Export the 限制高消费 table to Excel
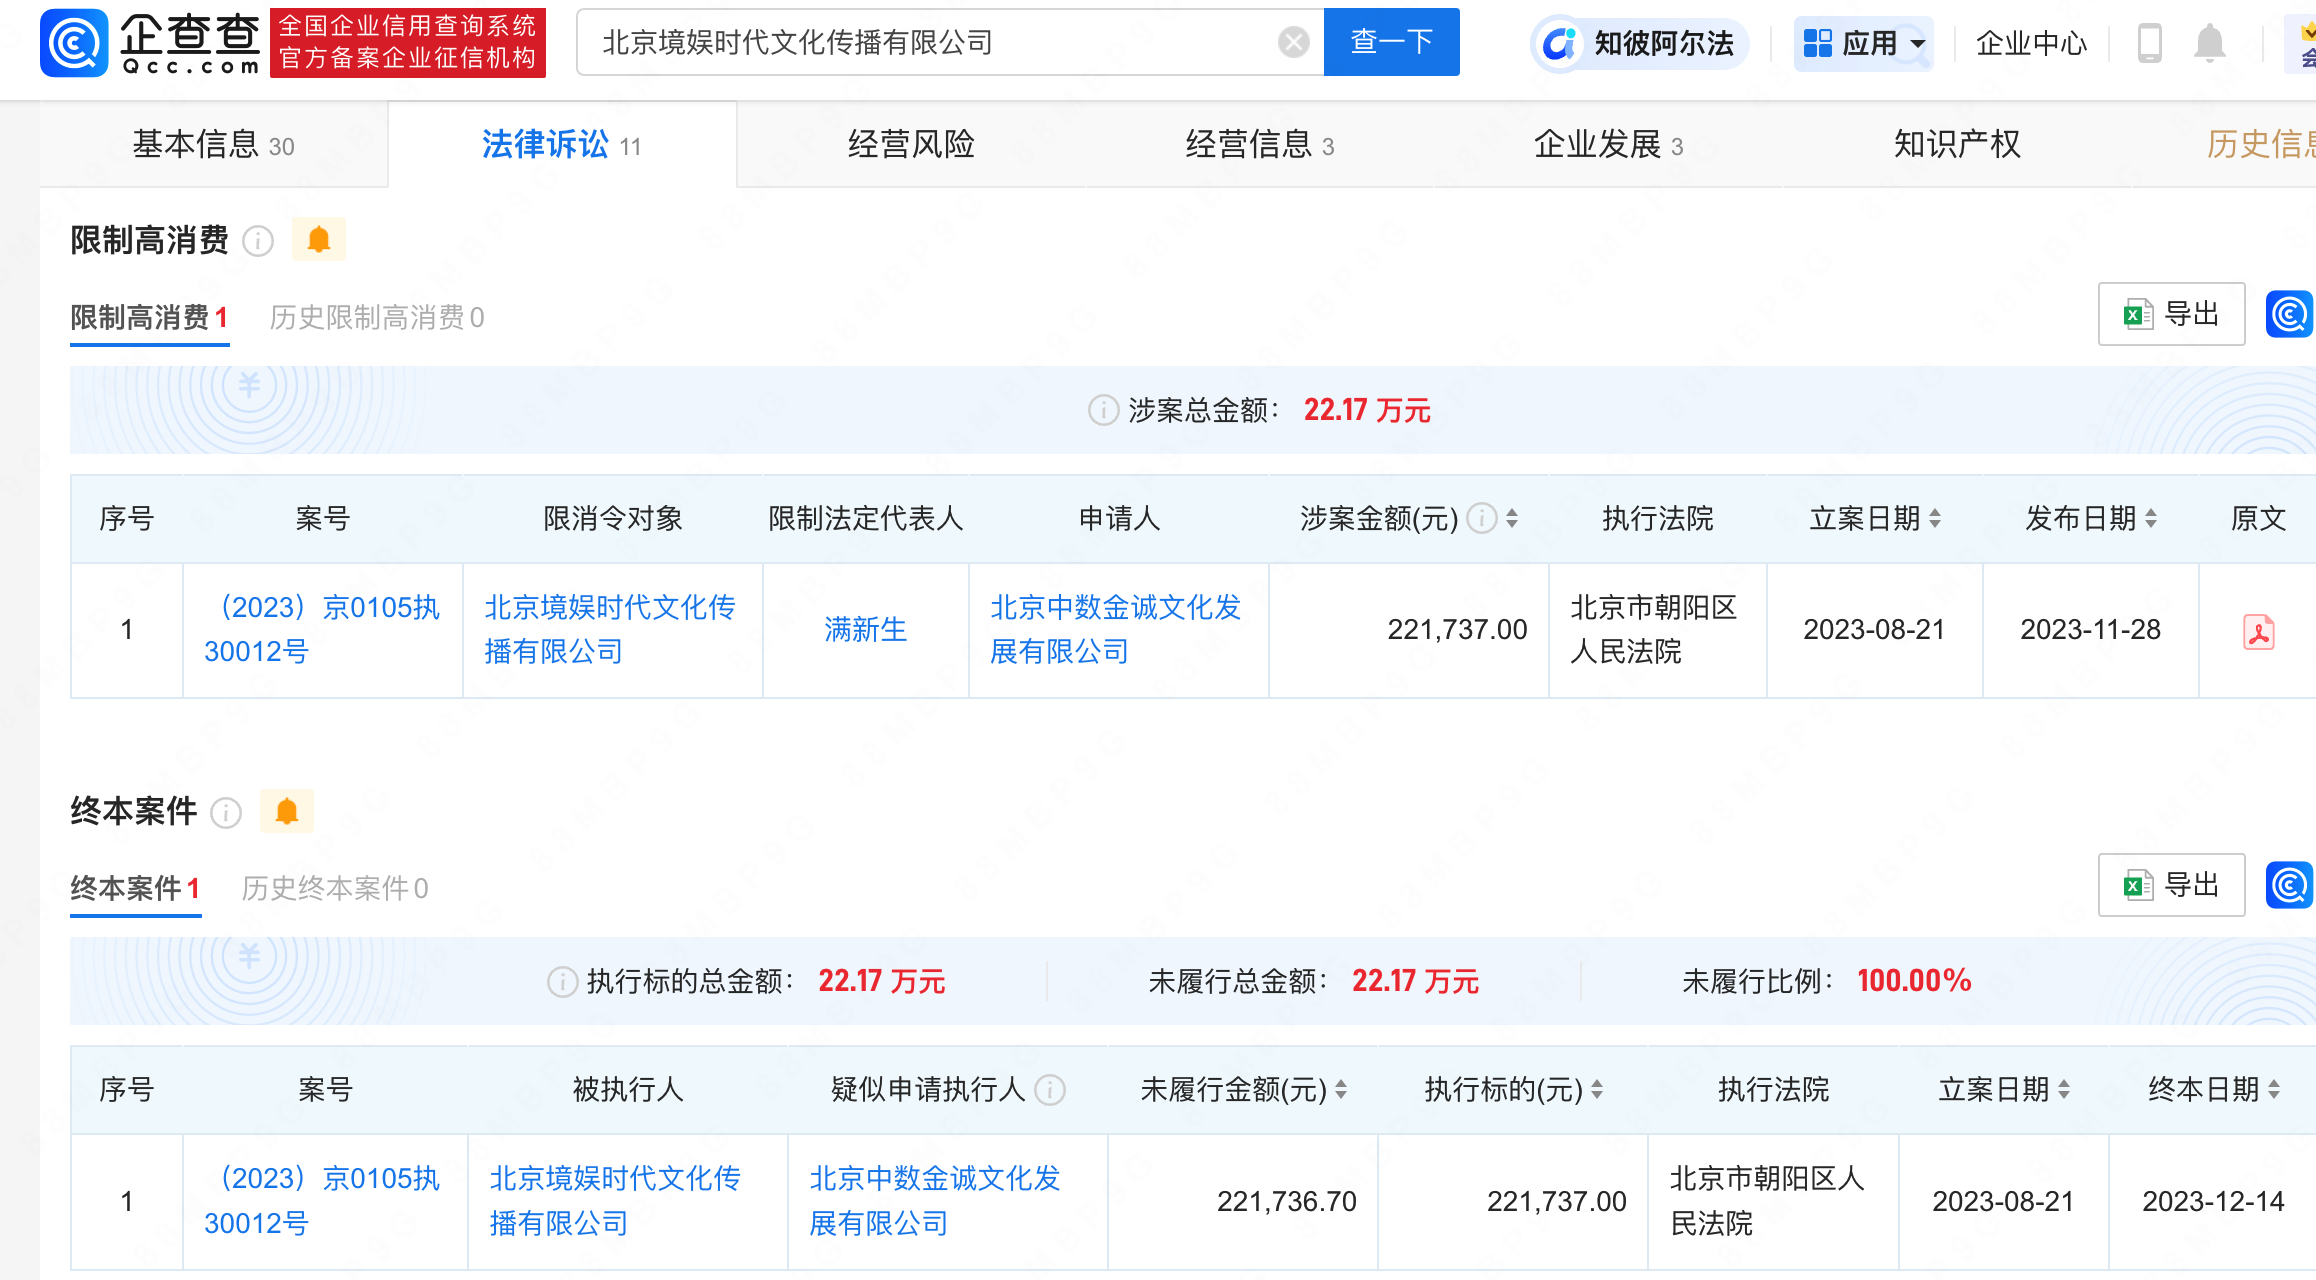Image resolution: width=2316 pixels, height=1280 pixels. [x=2171, y=314]
